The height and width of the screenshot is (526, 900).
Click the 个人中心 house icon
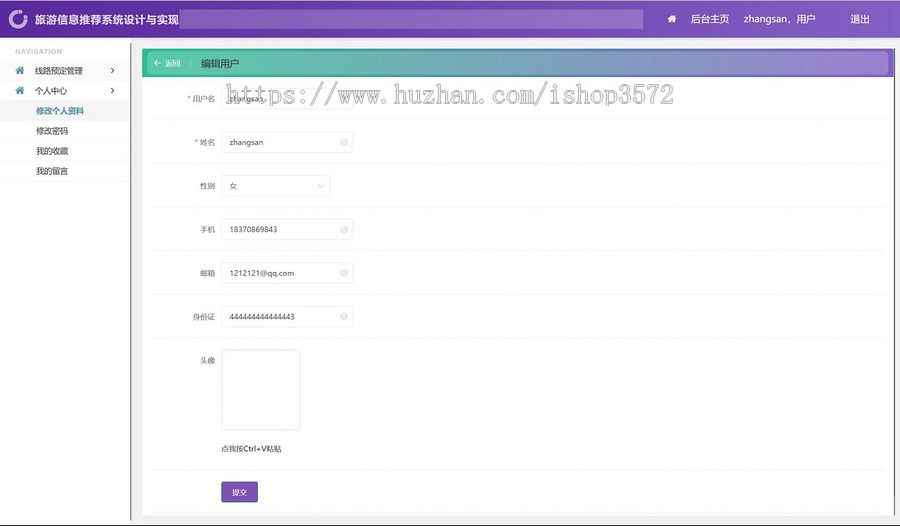20,90
